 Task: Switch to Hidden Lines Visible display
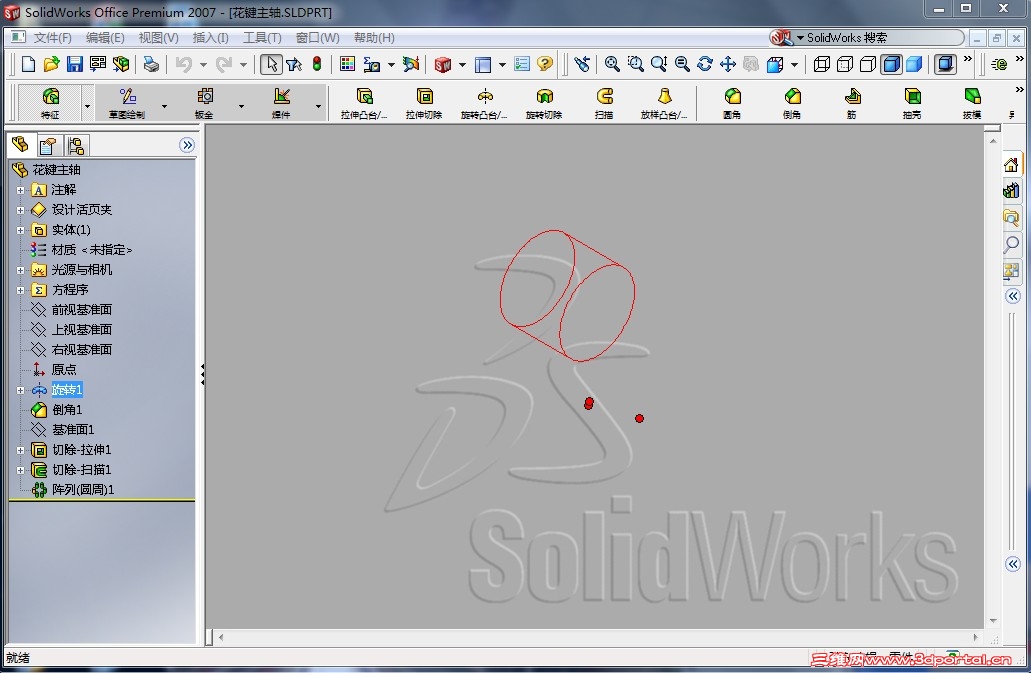pos(845,64)
